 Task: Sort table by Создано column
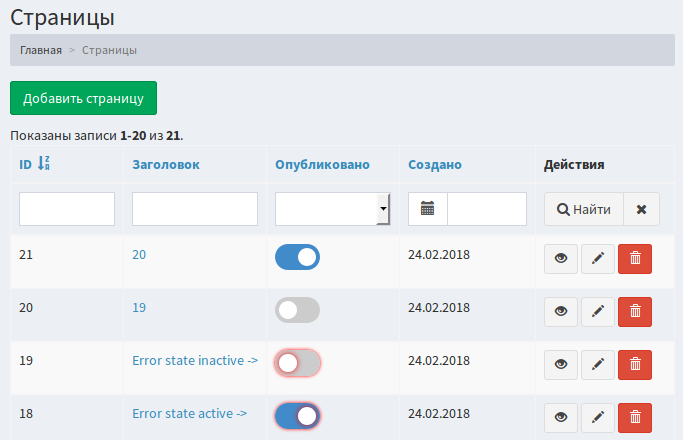click(x=435, y=165)
